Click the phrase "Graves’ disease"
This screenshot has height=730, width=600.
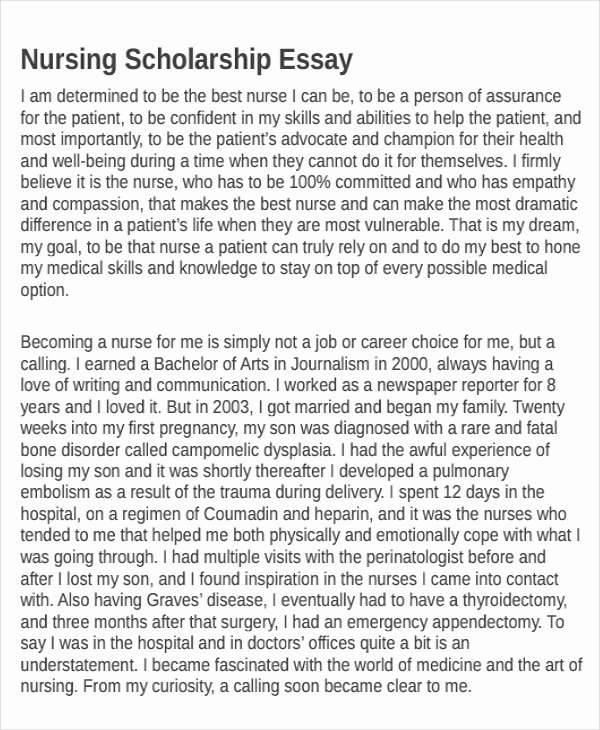[x=207, y=600]
